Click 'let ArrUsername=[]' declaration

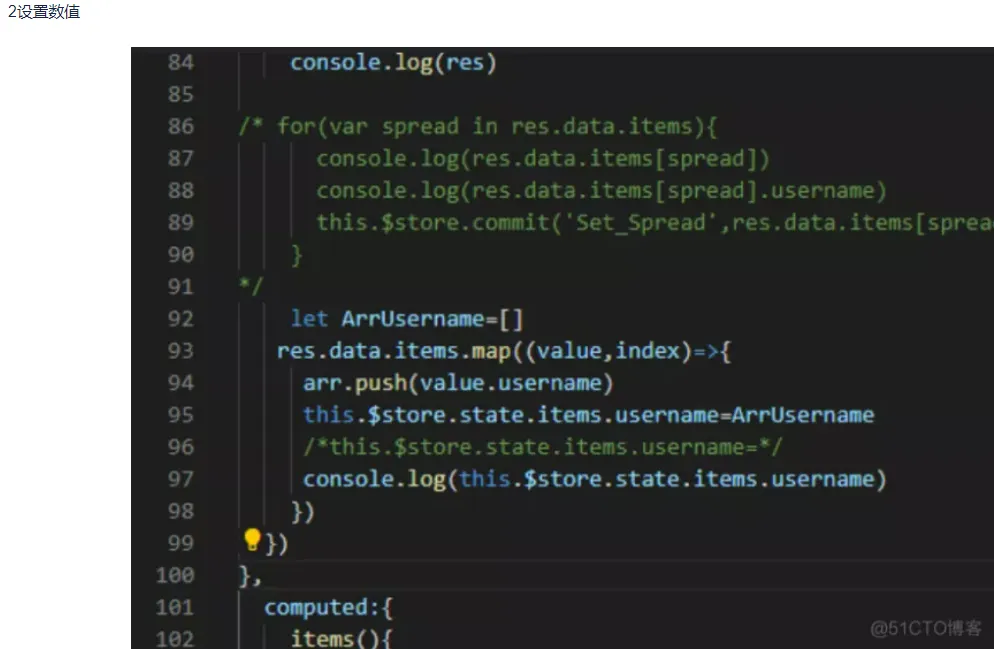click(x=406, y=319)
